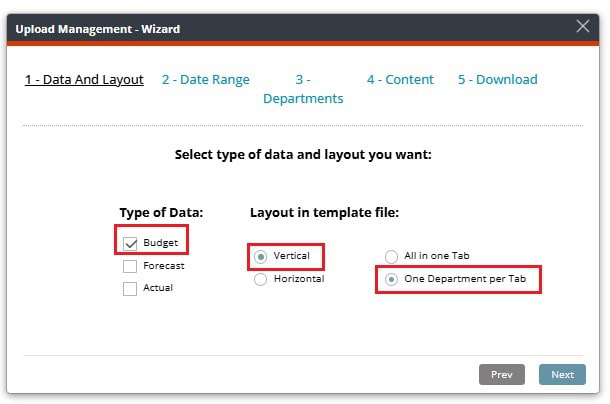Screen dimensions: 610x404
Task: Switch to the 4 - Content step
Action: pos(400,79)
